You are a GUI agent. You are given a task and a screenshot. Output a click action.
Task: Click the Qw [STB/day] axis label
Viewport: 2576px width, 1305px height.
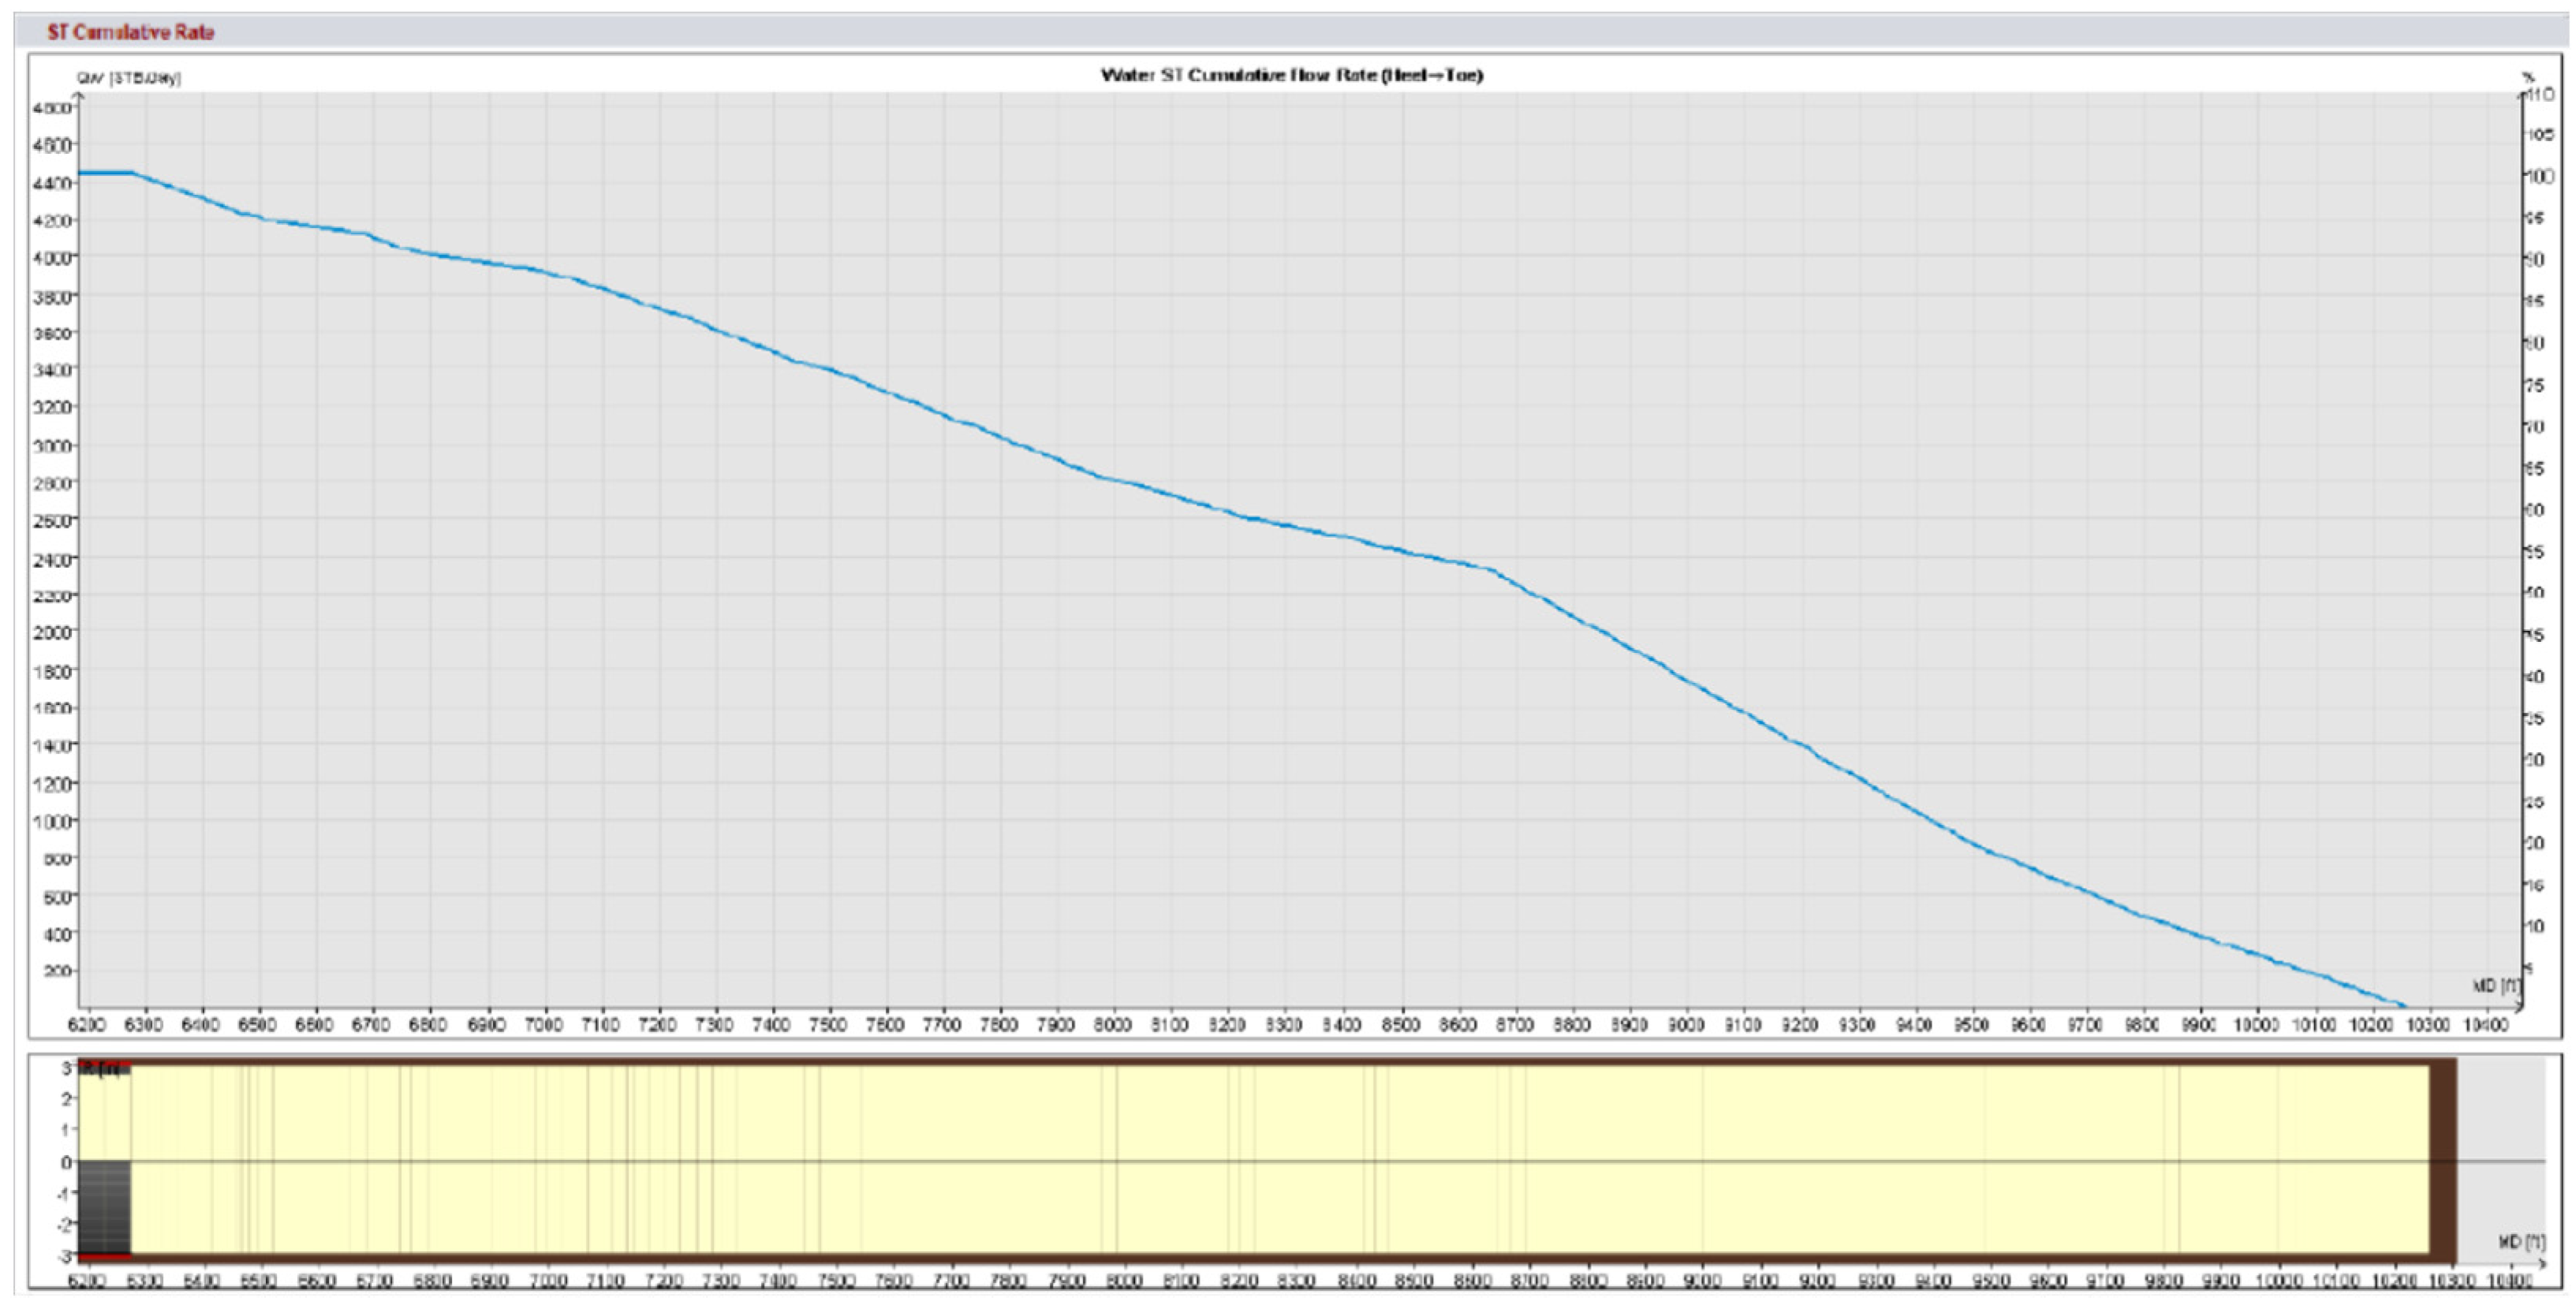129,78
